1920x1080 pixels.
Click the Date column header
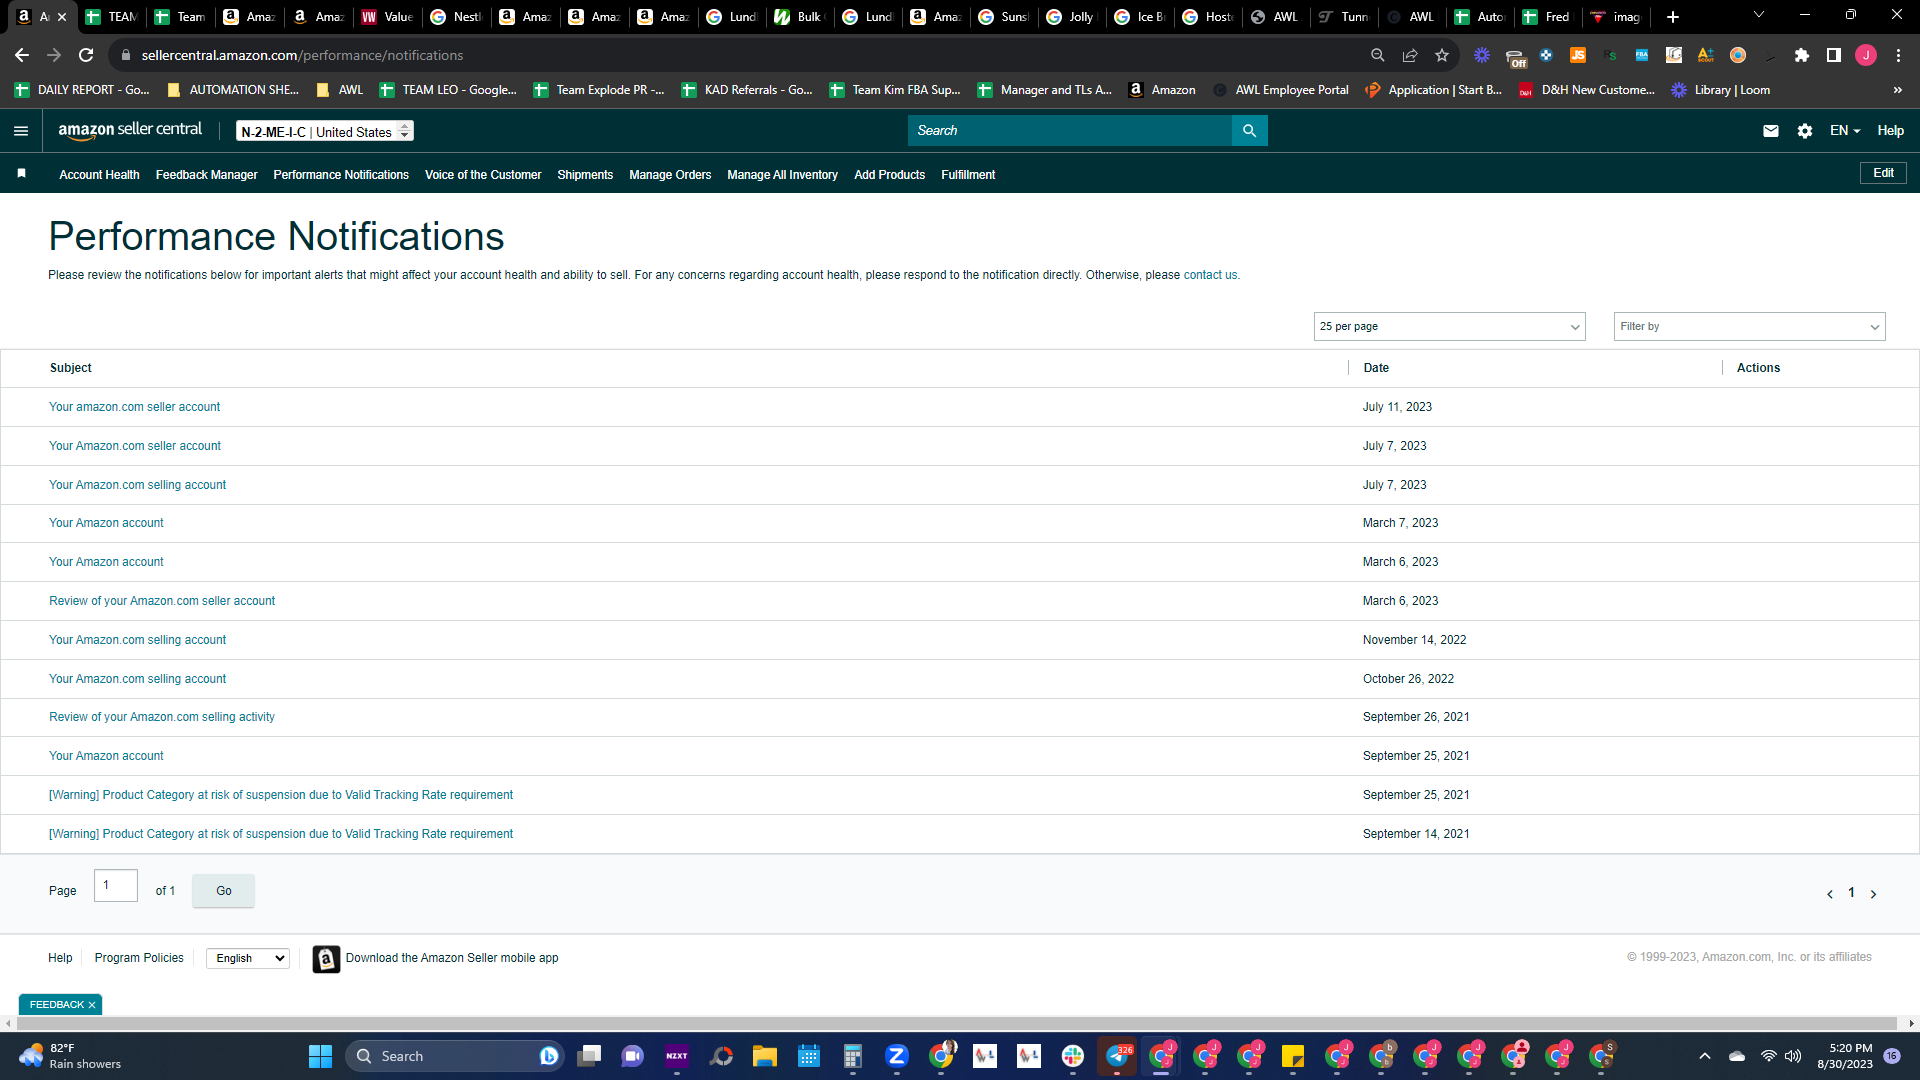pos(1376,368)
